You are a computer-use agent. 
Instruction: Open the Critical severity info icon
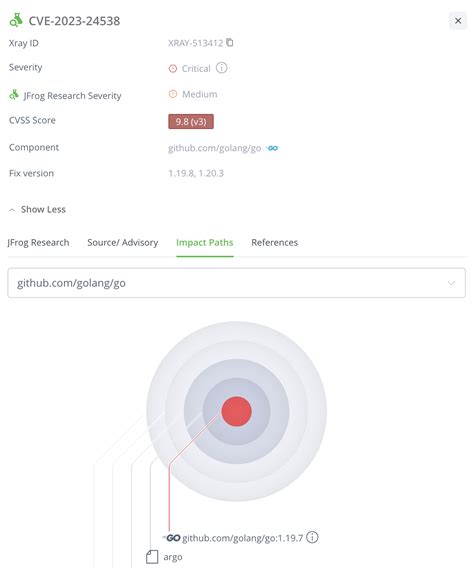(222, 68)
